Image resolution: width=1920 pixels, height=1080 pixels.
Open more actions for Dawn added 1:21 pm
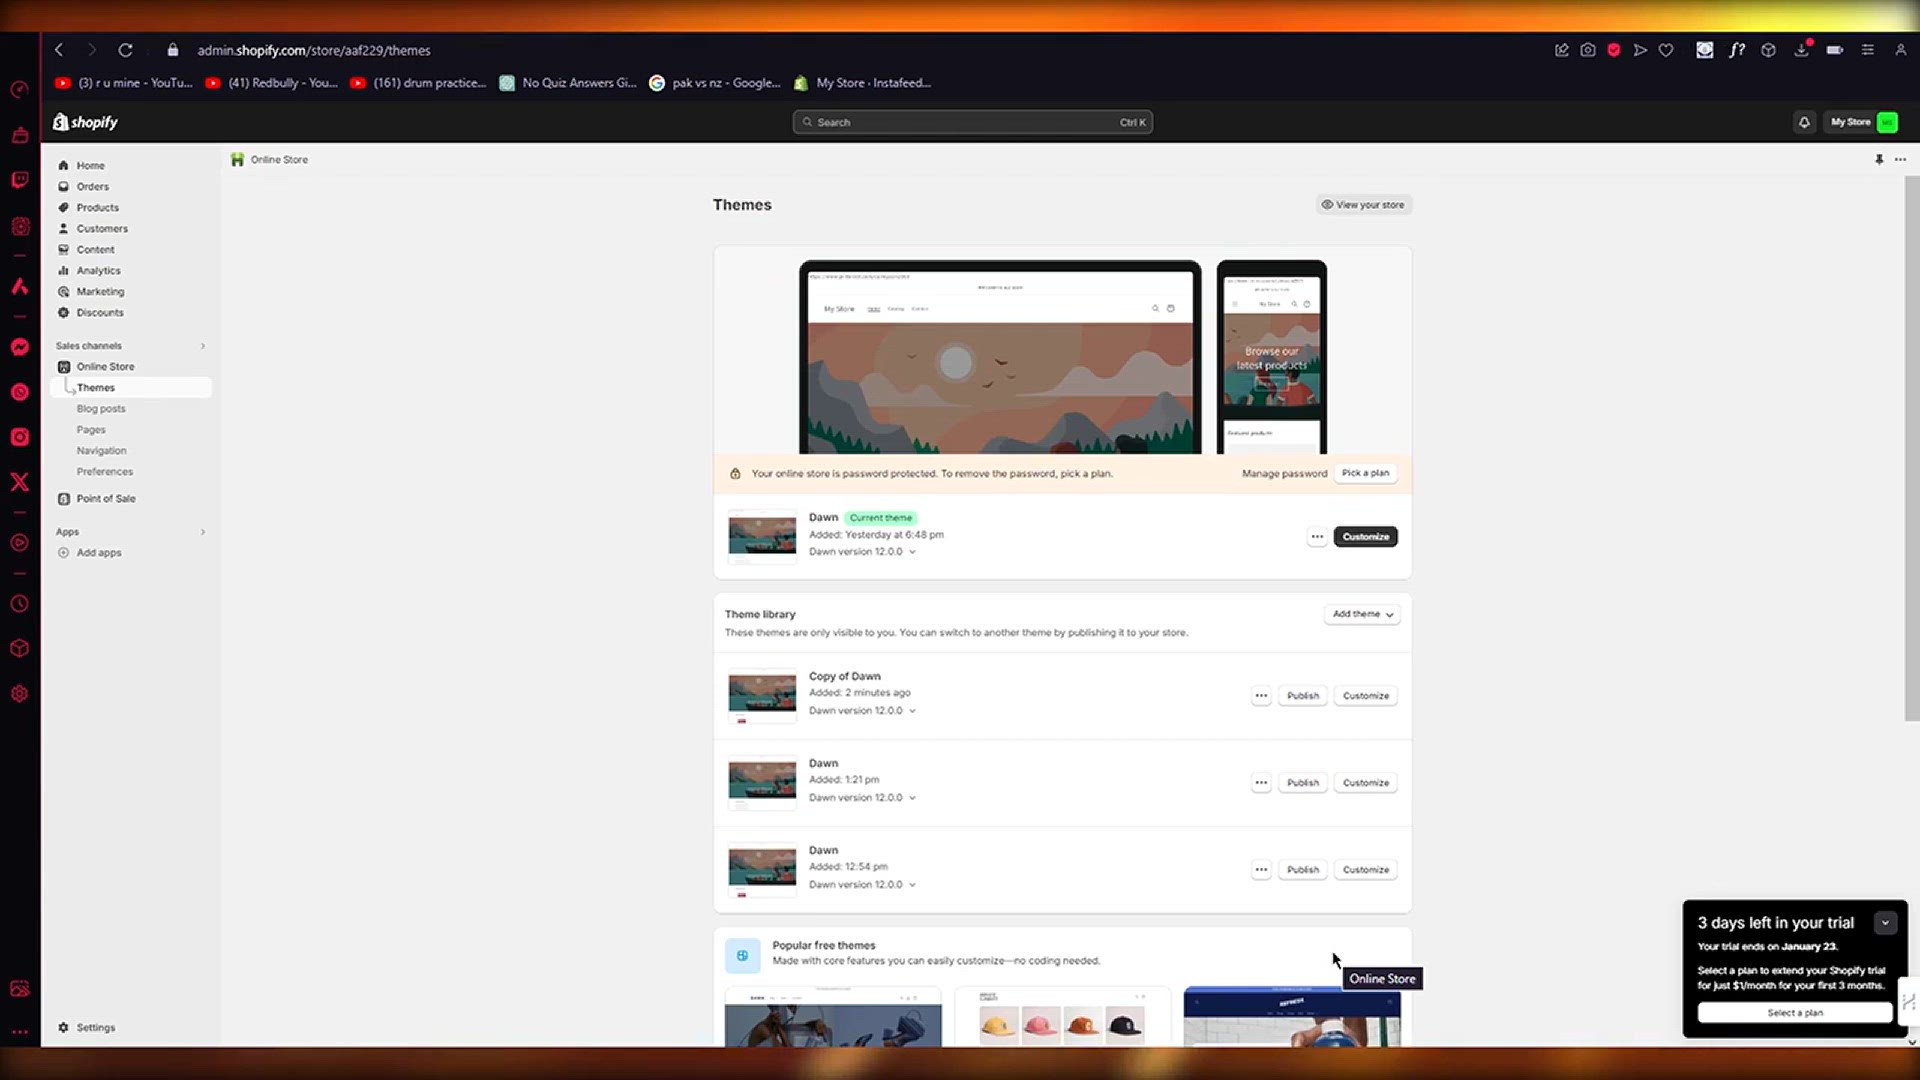pos(1261,783)
